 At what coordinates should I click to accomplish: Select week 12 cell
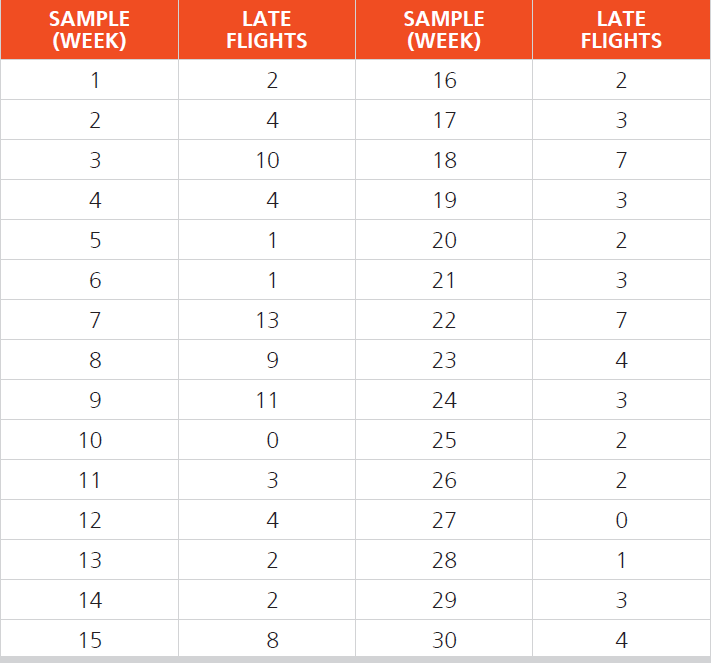tap(89, 520)
